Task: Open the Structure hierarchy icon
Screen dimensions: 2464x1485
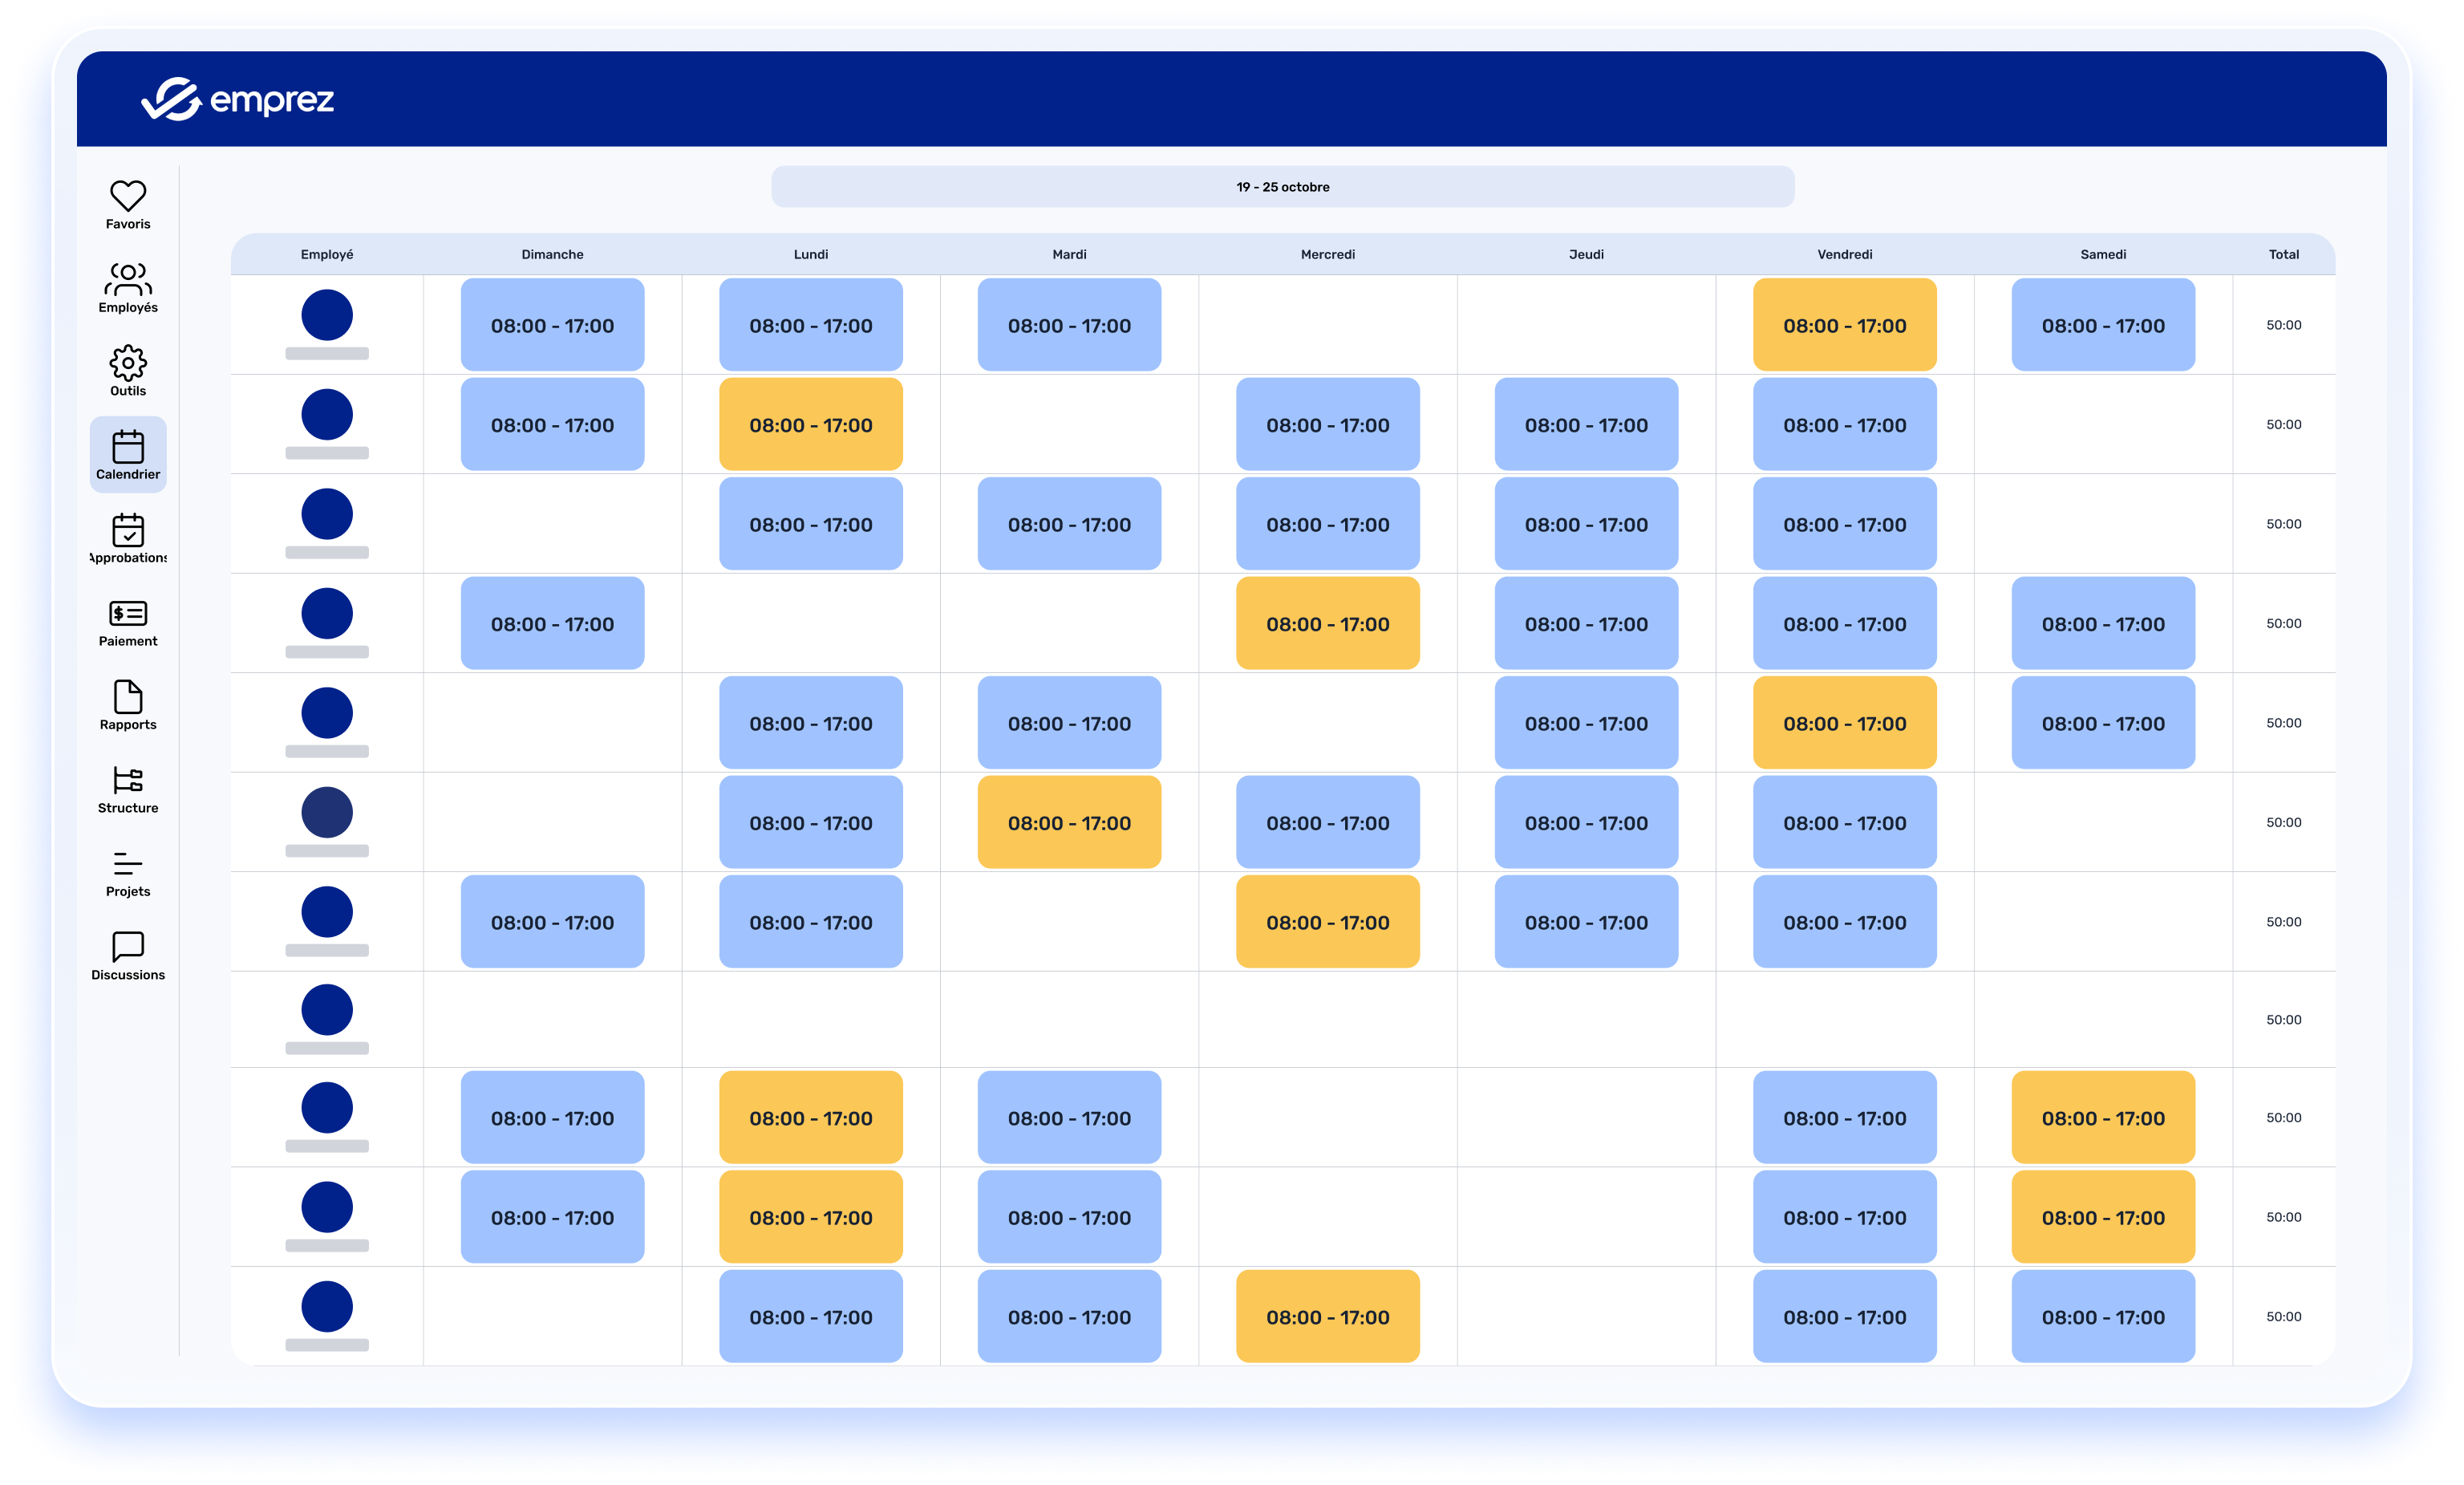Action: (128, 780)
